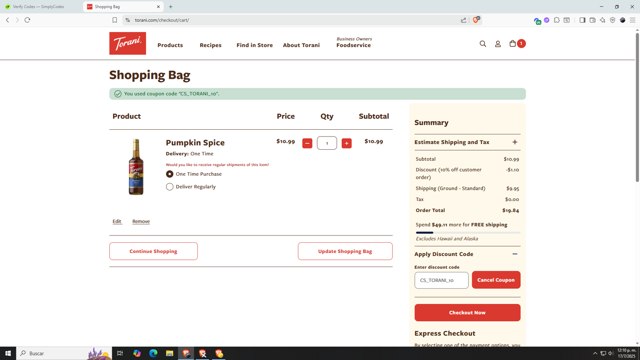Decrease Pumpkin Spice quantity with minus button

(x=307, y=143)
